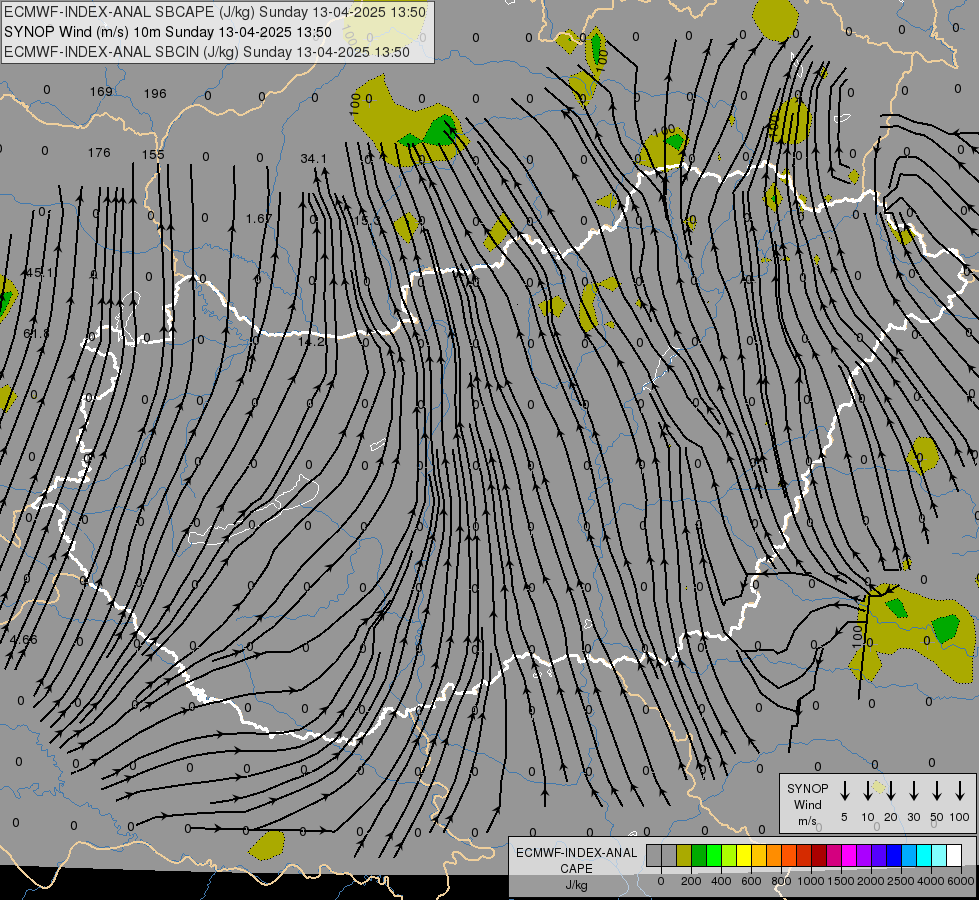
Task: Click the SYNOP Wind 10m title line in the header
Action: (x=167, y=32)
